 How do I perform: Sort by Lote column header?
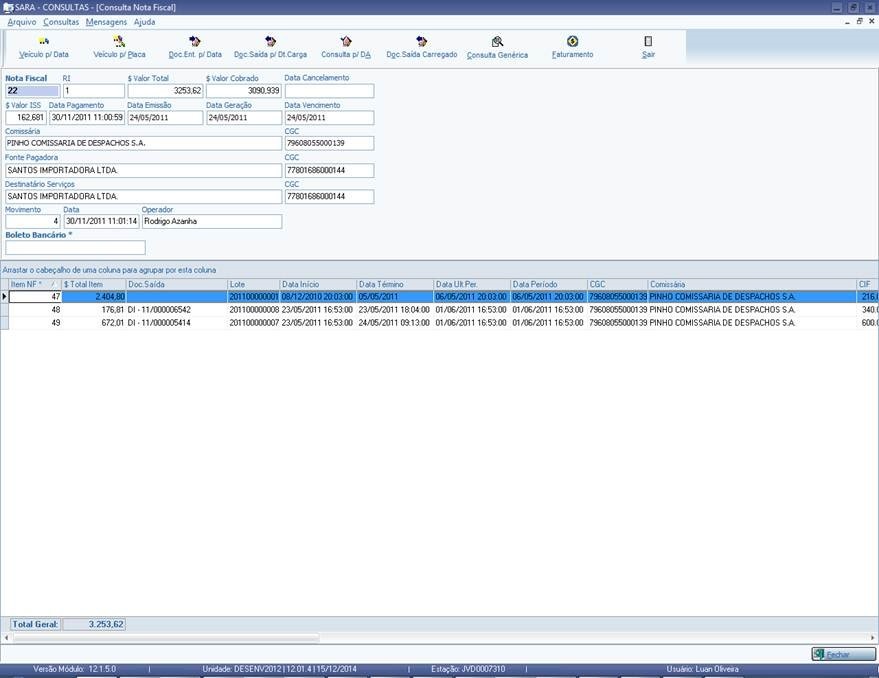[254, 284]
